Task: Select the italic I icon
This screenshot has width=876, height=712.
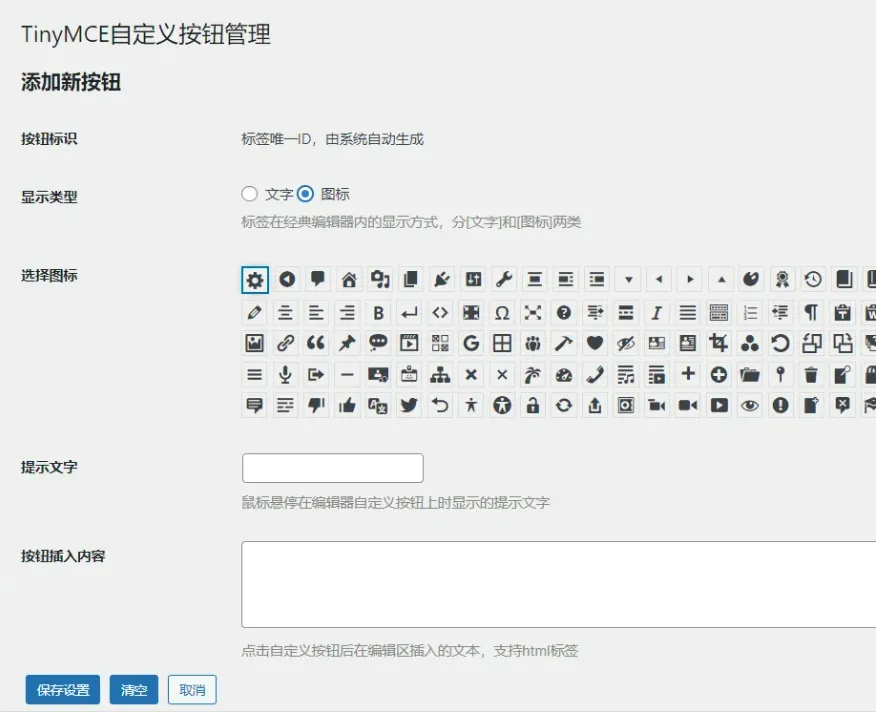Action: tap(657, 312)
